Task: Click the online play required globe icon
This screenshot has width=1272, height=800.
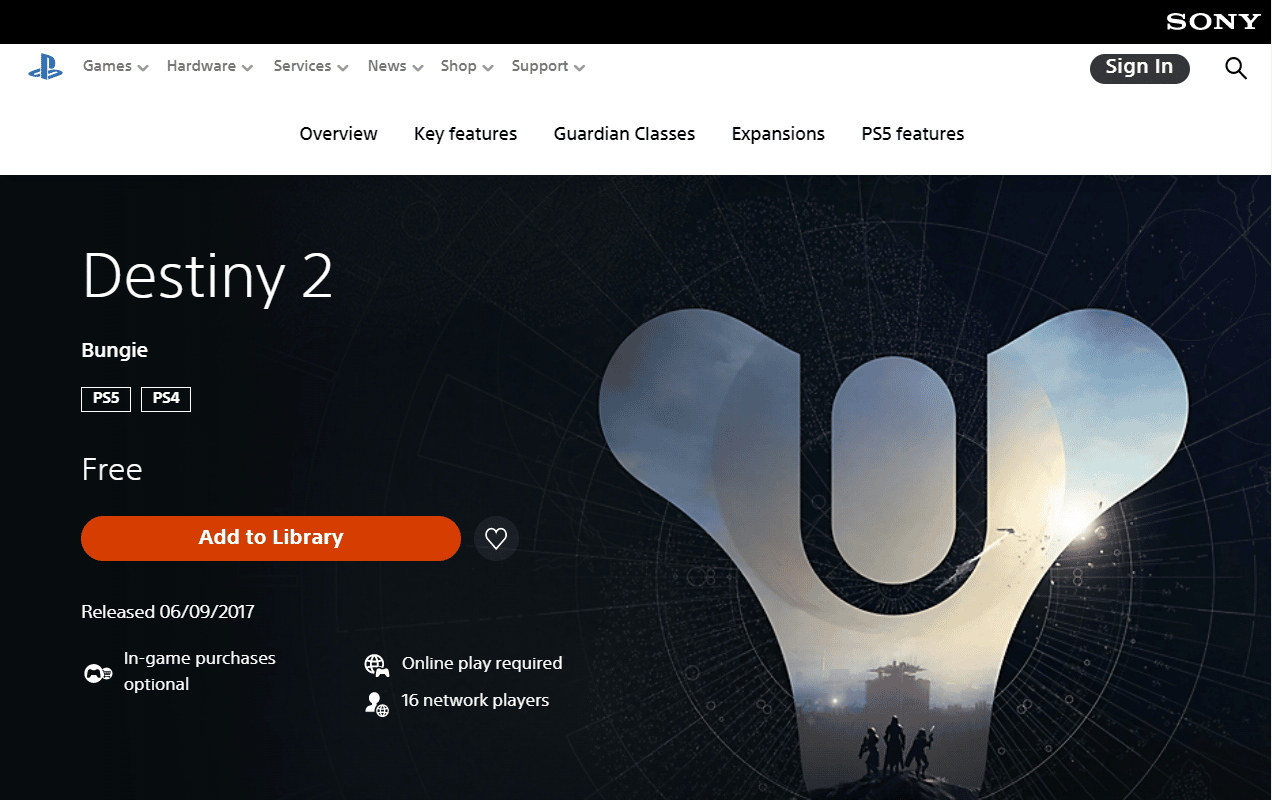Action: coord(376,665)
